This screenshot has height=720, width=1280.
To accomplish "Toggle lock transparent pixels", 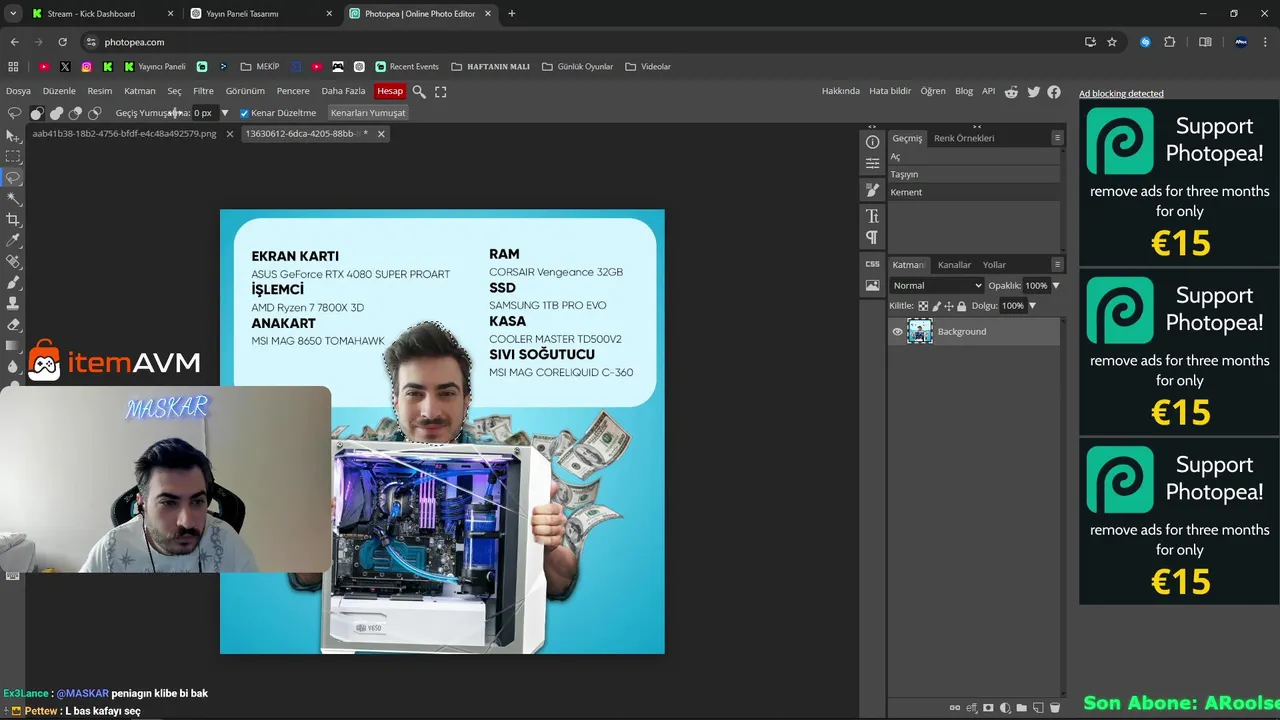I will coord(923,306).
